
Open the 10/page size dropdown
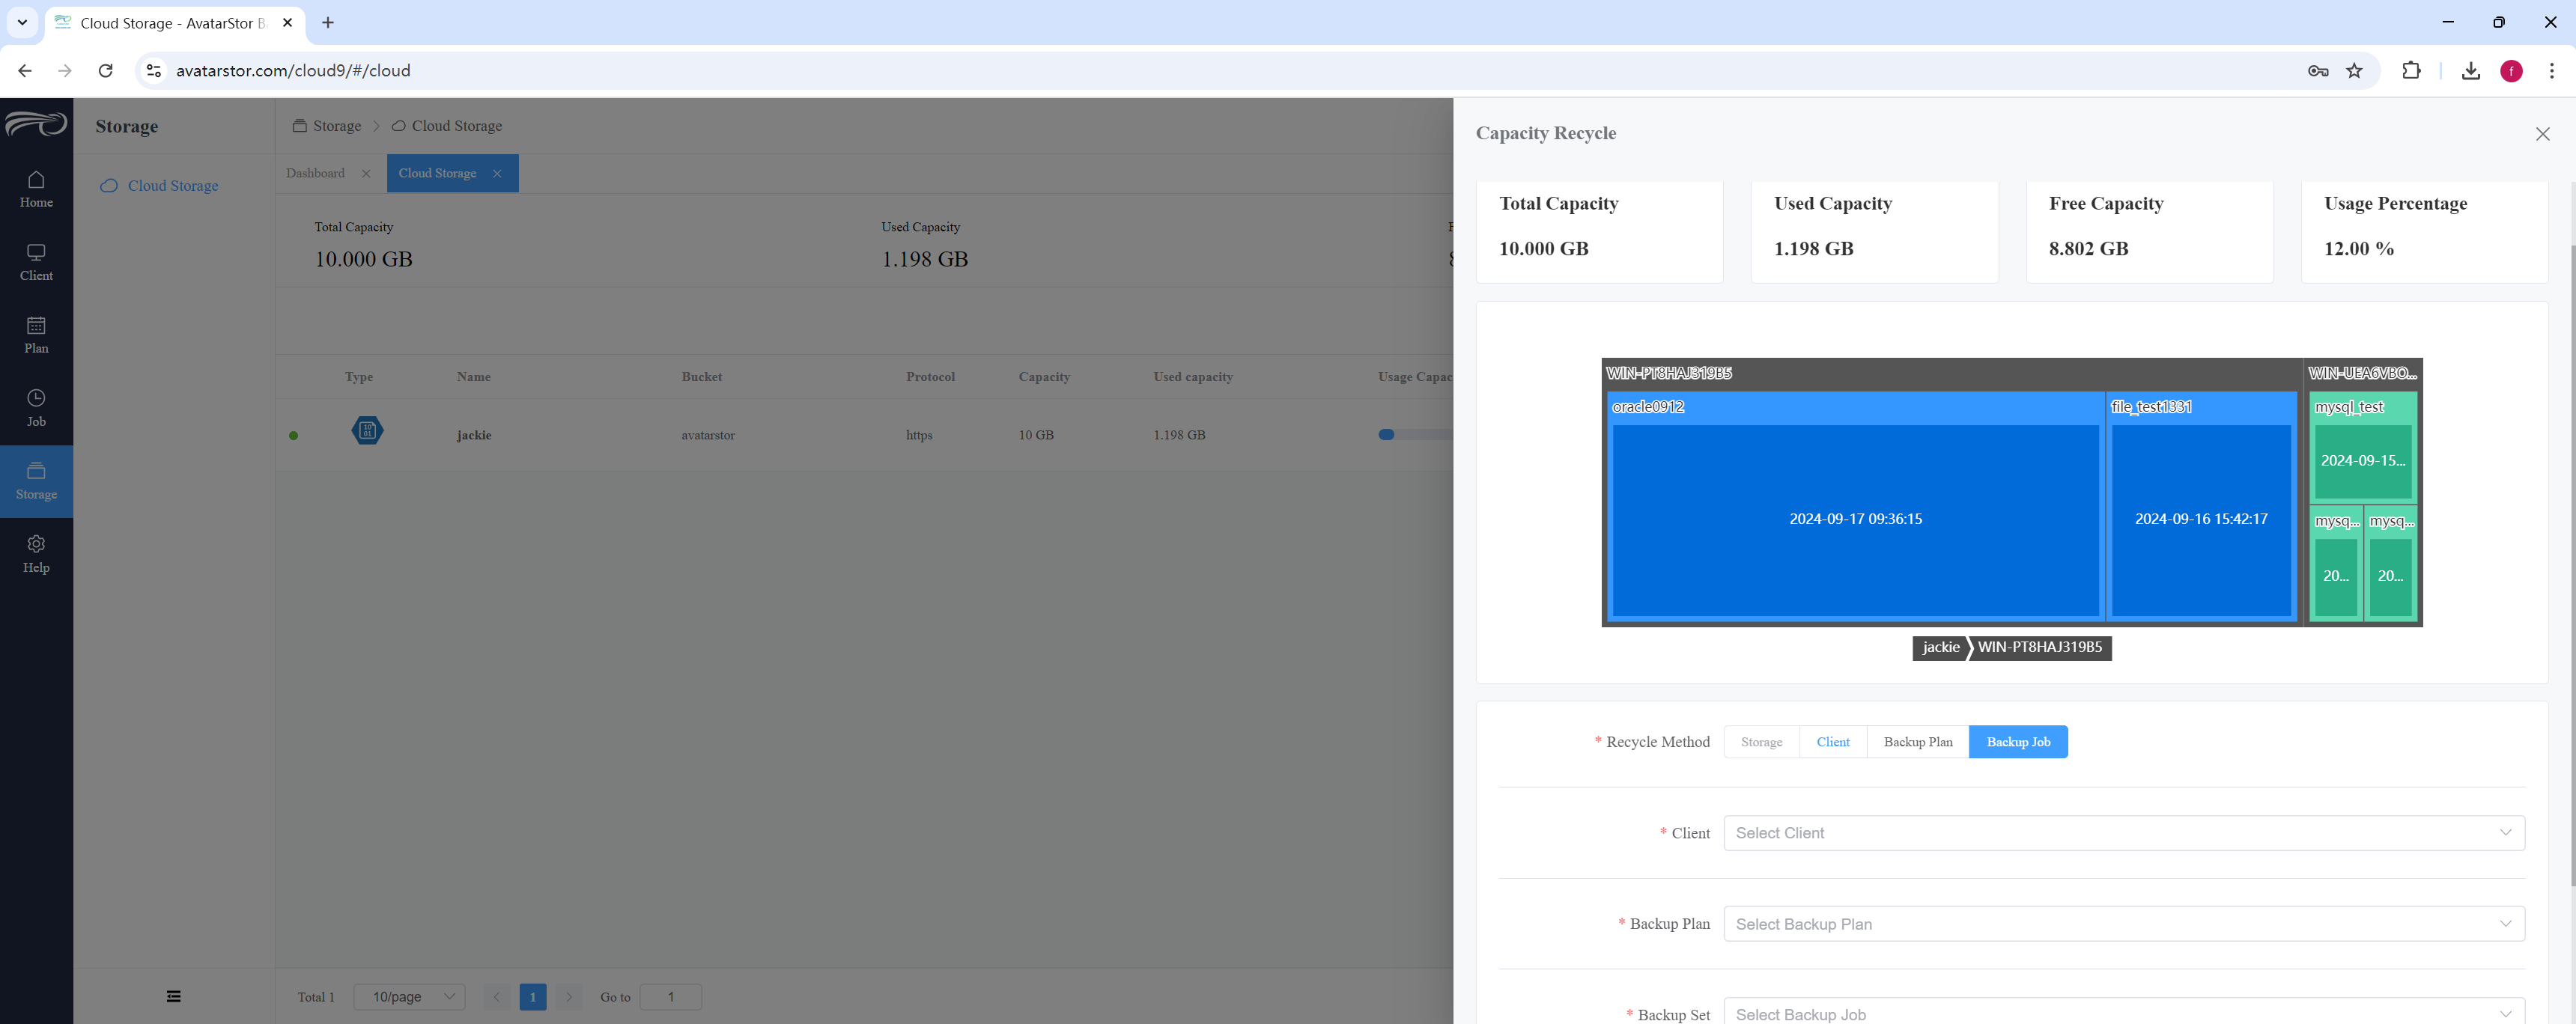(x=409, y=997)
